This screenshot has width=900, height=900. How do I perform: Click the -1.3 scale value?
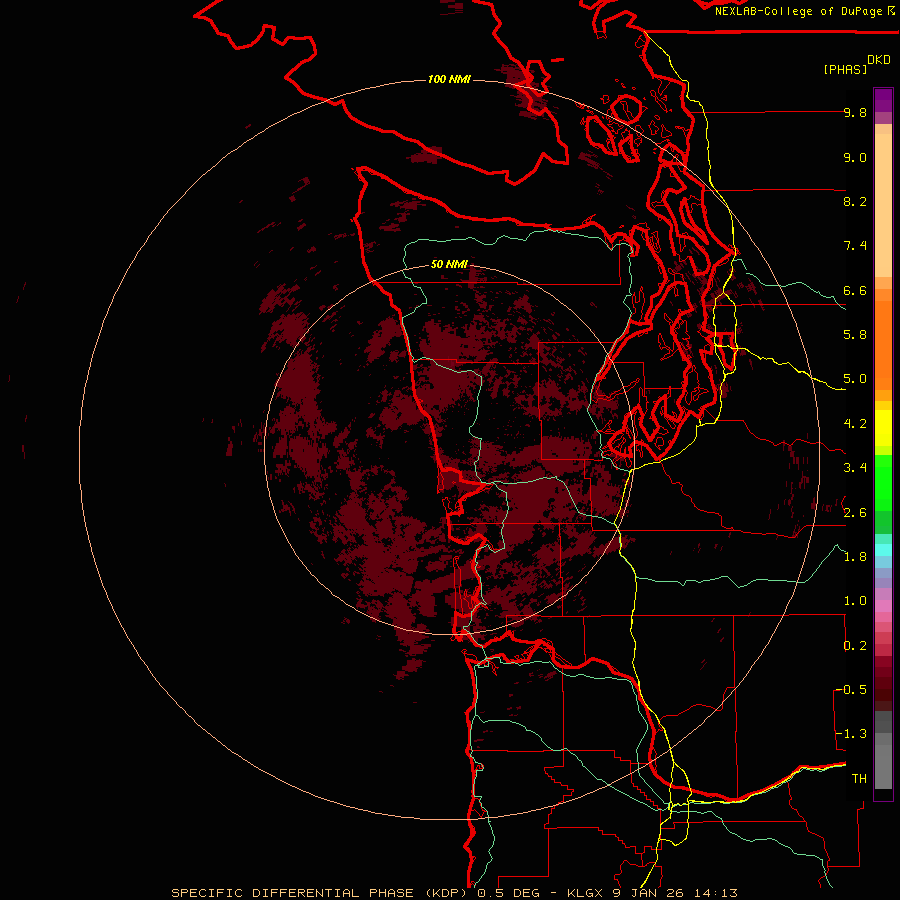(x=851, y=734)
